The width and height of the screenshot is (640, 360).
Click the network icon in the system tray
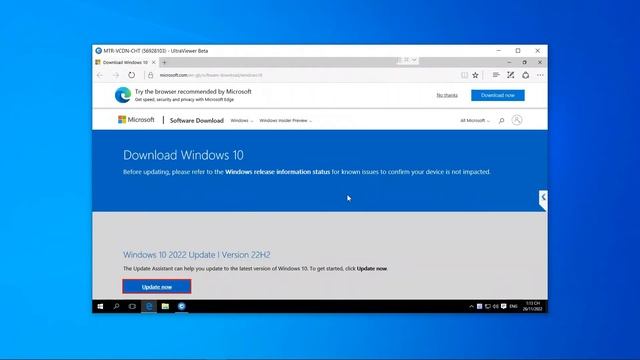click(488, 306)
